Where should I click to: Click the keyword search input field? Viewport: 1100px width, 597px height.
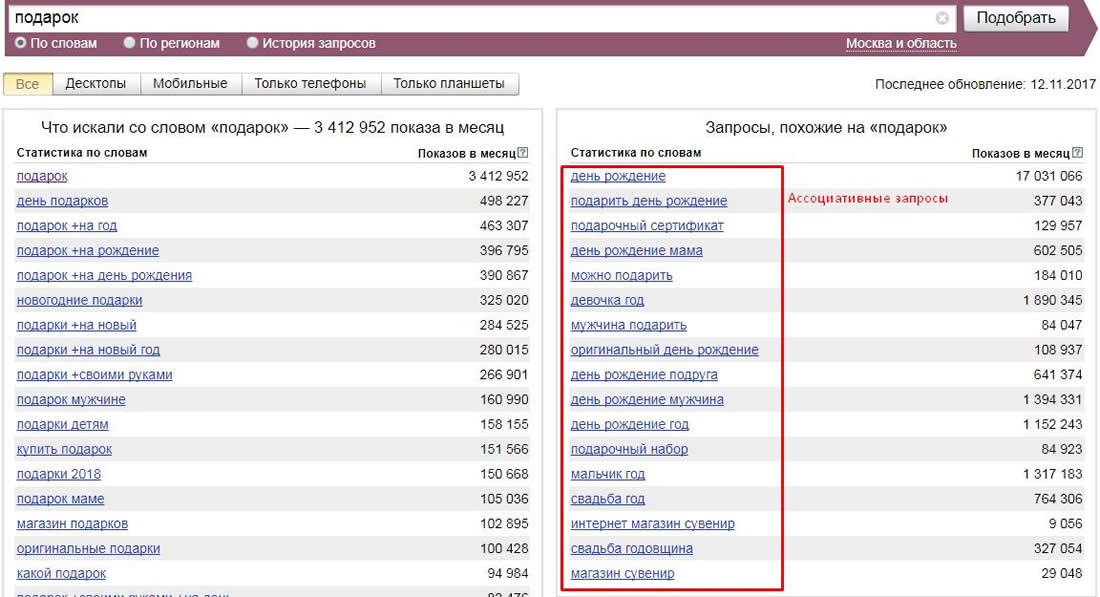point(400,17)
